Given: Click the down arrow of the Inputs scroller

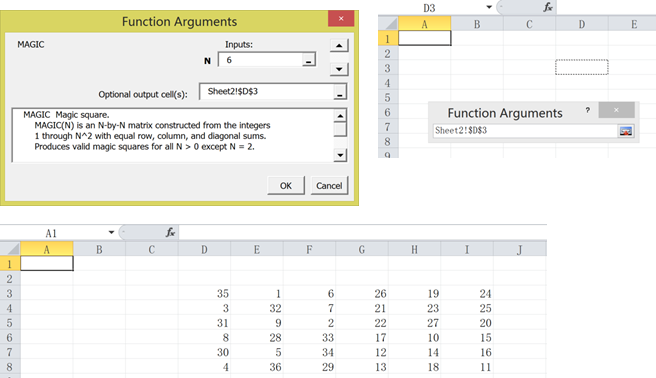Looking at the screenshot, I should click(339, 69).
